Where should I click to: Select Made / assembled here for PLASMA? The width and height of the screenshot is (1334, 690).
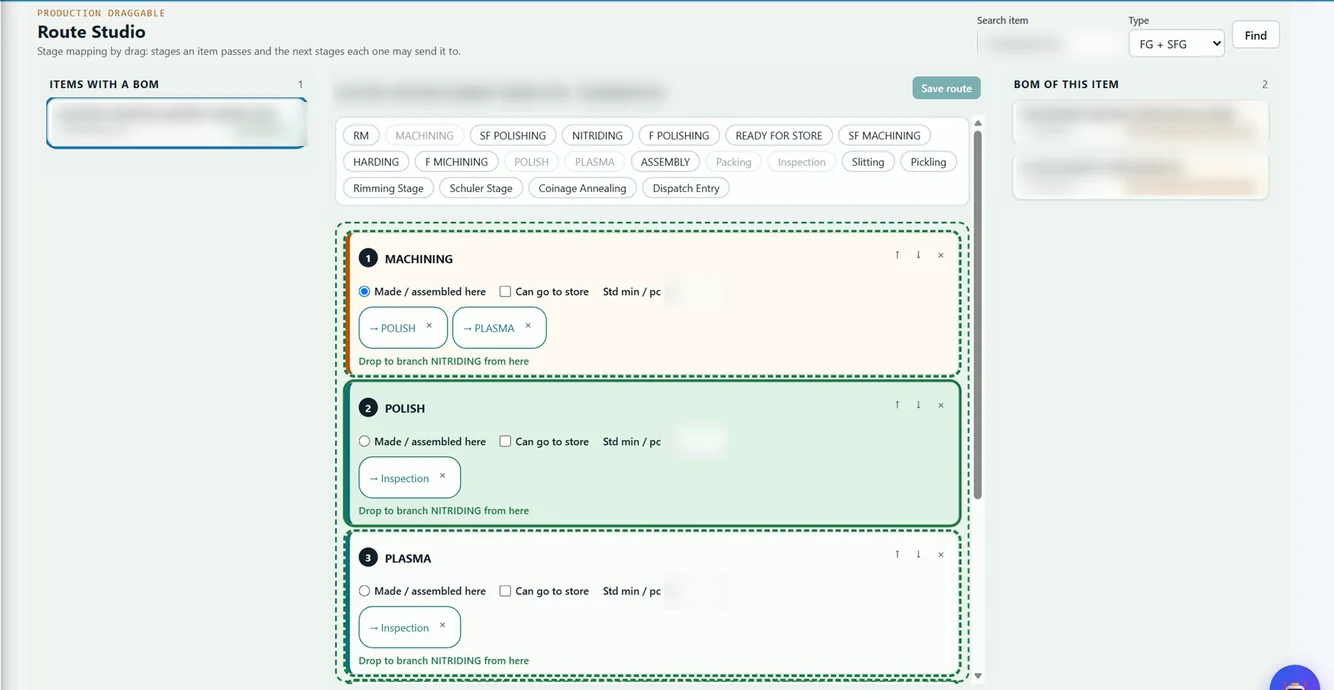point(364,591)
